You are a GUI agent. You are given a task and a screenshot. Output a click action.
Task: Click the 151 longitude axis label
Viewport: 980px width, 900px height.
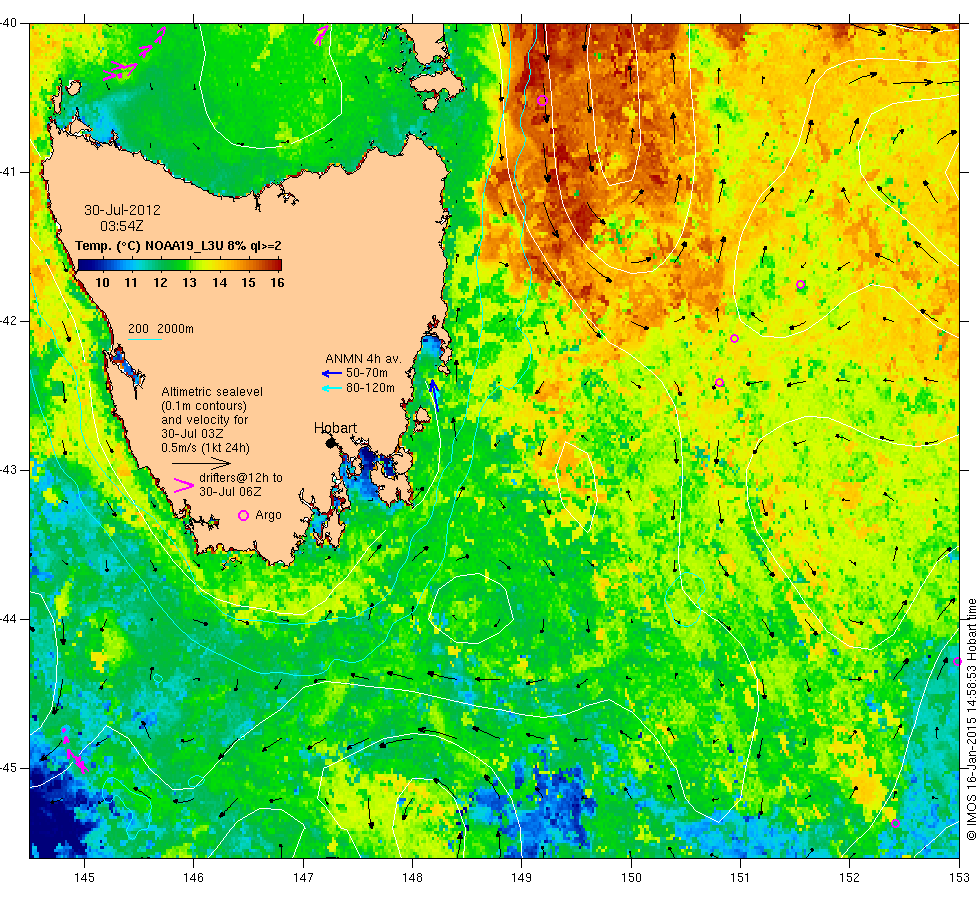(740, 878)
